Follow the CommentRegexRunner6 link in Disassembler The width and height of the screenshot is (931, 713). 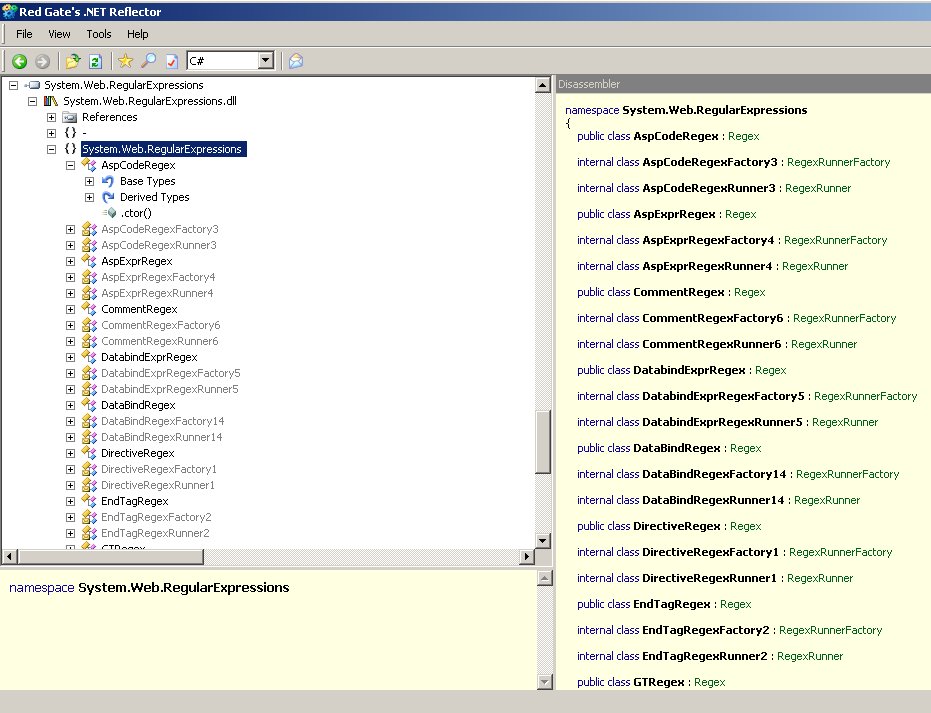click(712, 344)
